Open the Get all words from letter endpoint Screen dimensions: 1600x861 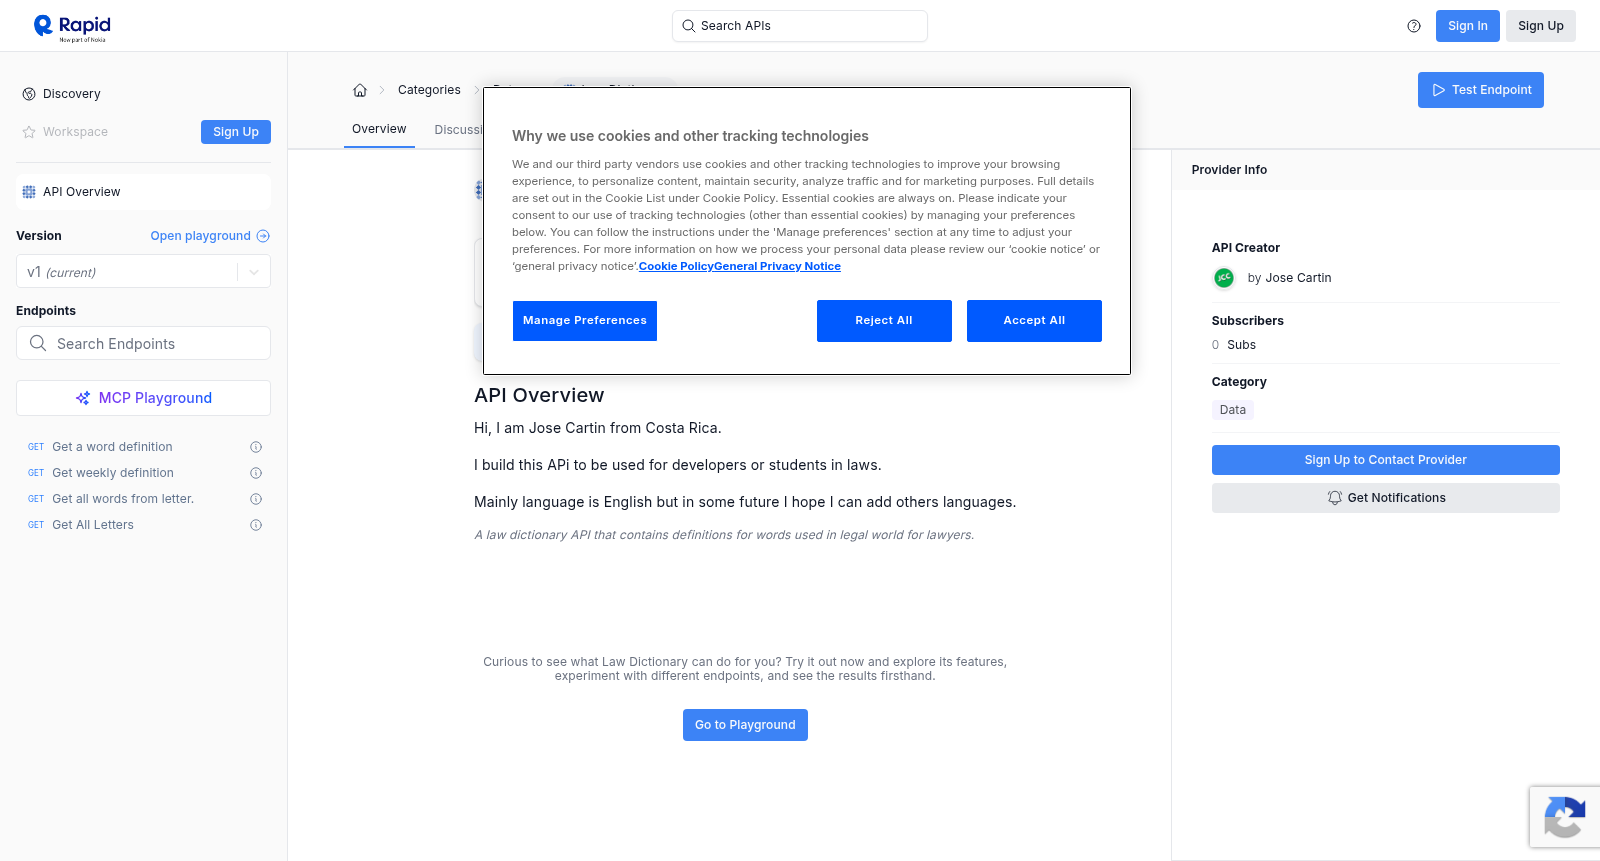tap(123, 499)
